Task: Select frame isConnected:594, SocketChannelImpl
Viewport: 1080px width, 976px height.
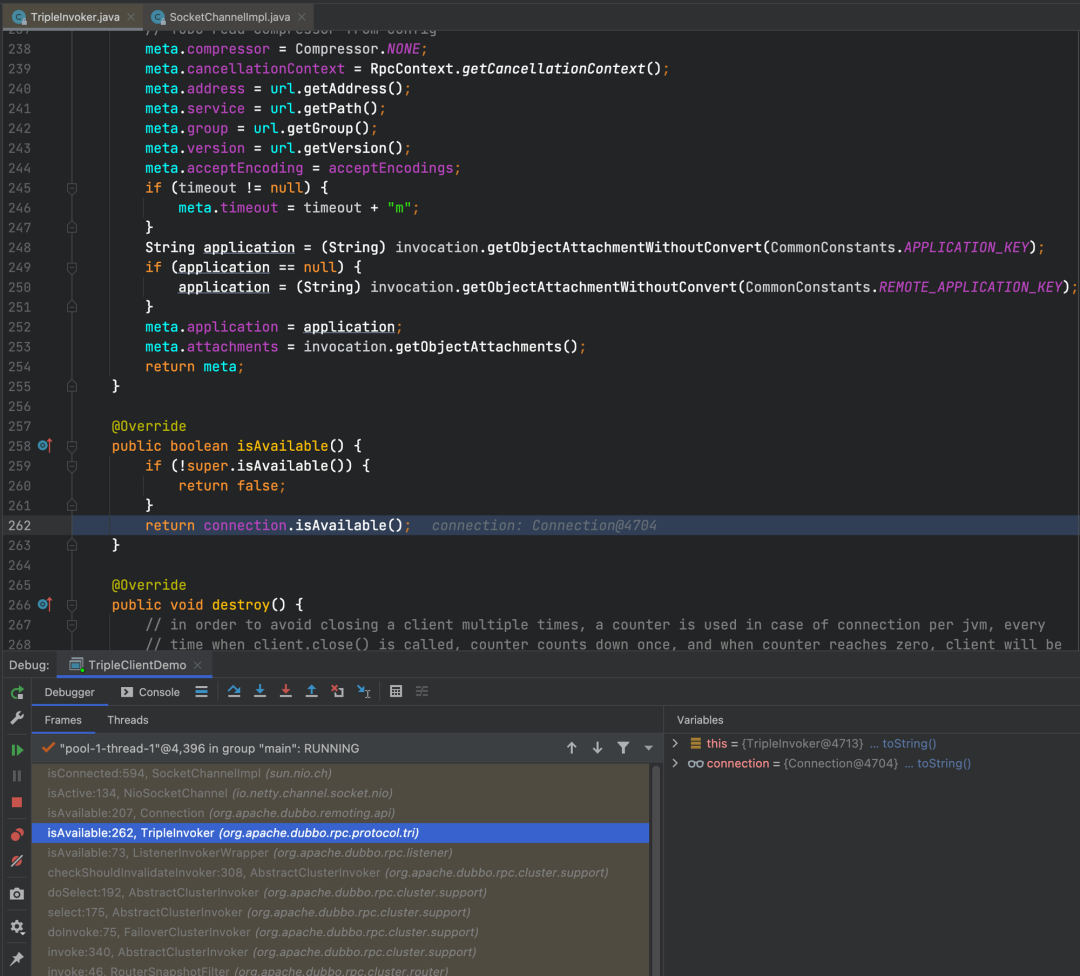Action: pyautogui.click(x=341, y=773)
